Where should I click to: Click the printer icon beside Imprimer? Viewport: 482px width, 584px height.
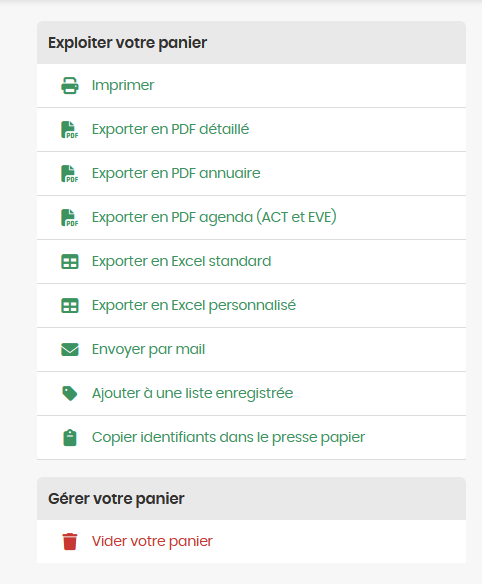click(70, 85)
